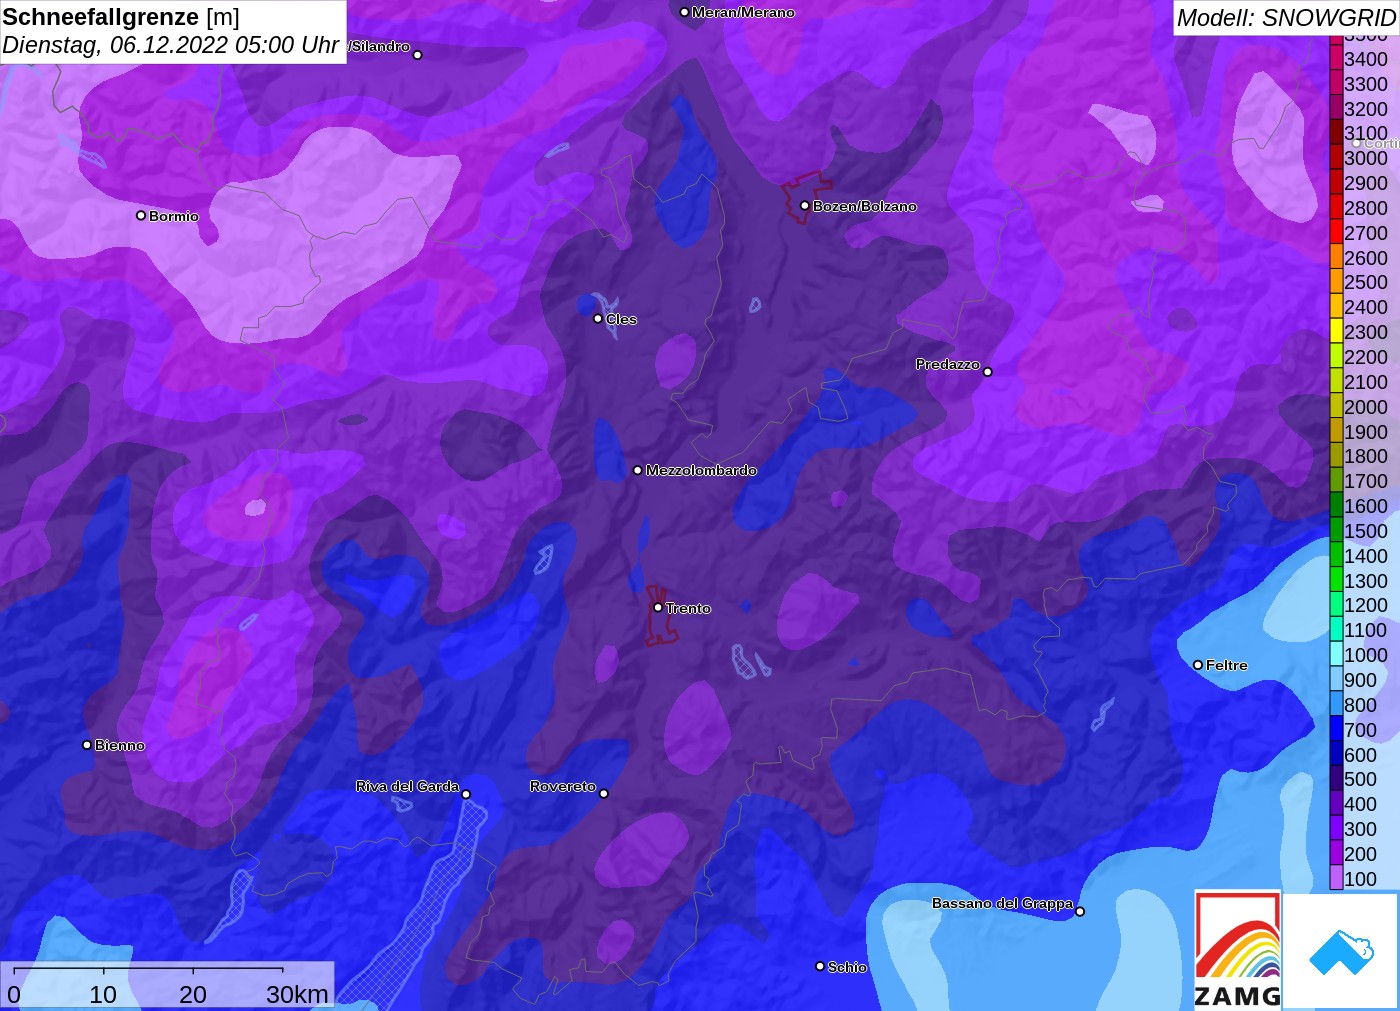The height and width of the screenshot is (1011, 1400).
Task: Pick the violet 100 legend swatch
Action: (x=1336, y=878)
